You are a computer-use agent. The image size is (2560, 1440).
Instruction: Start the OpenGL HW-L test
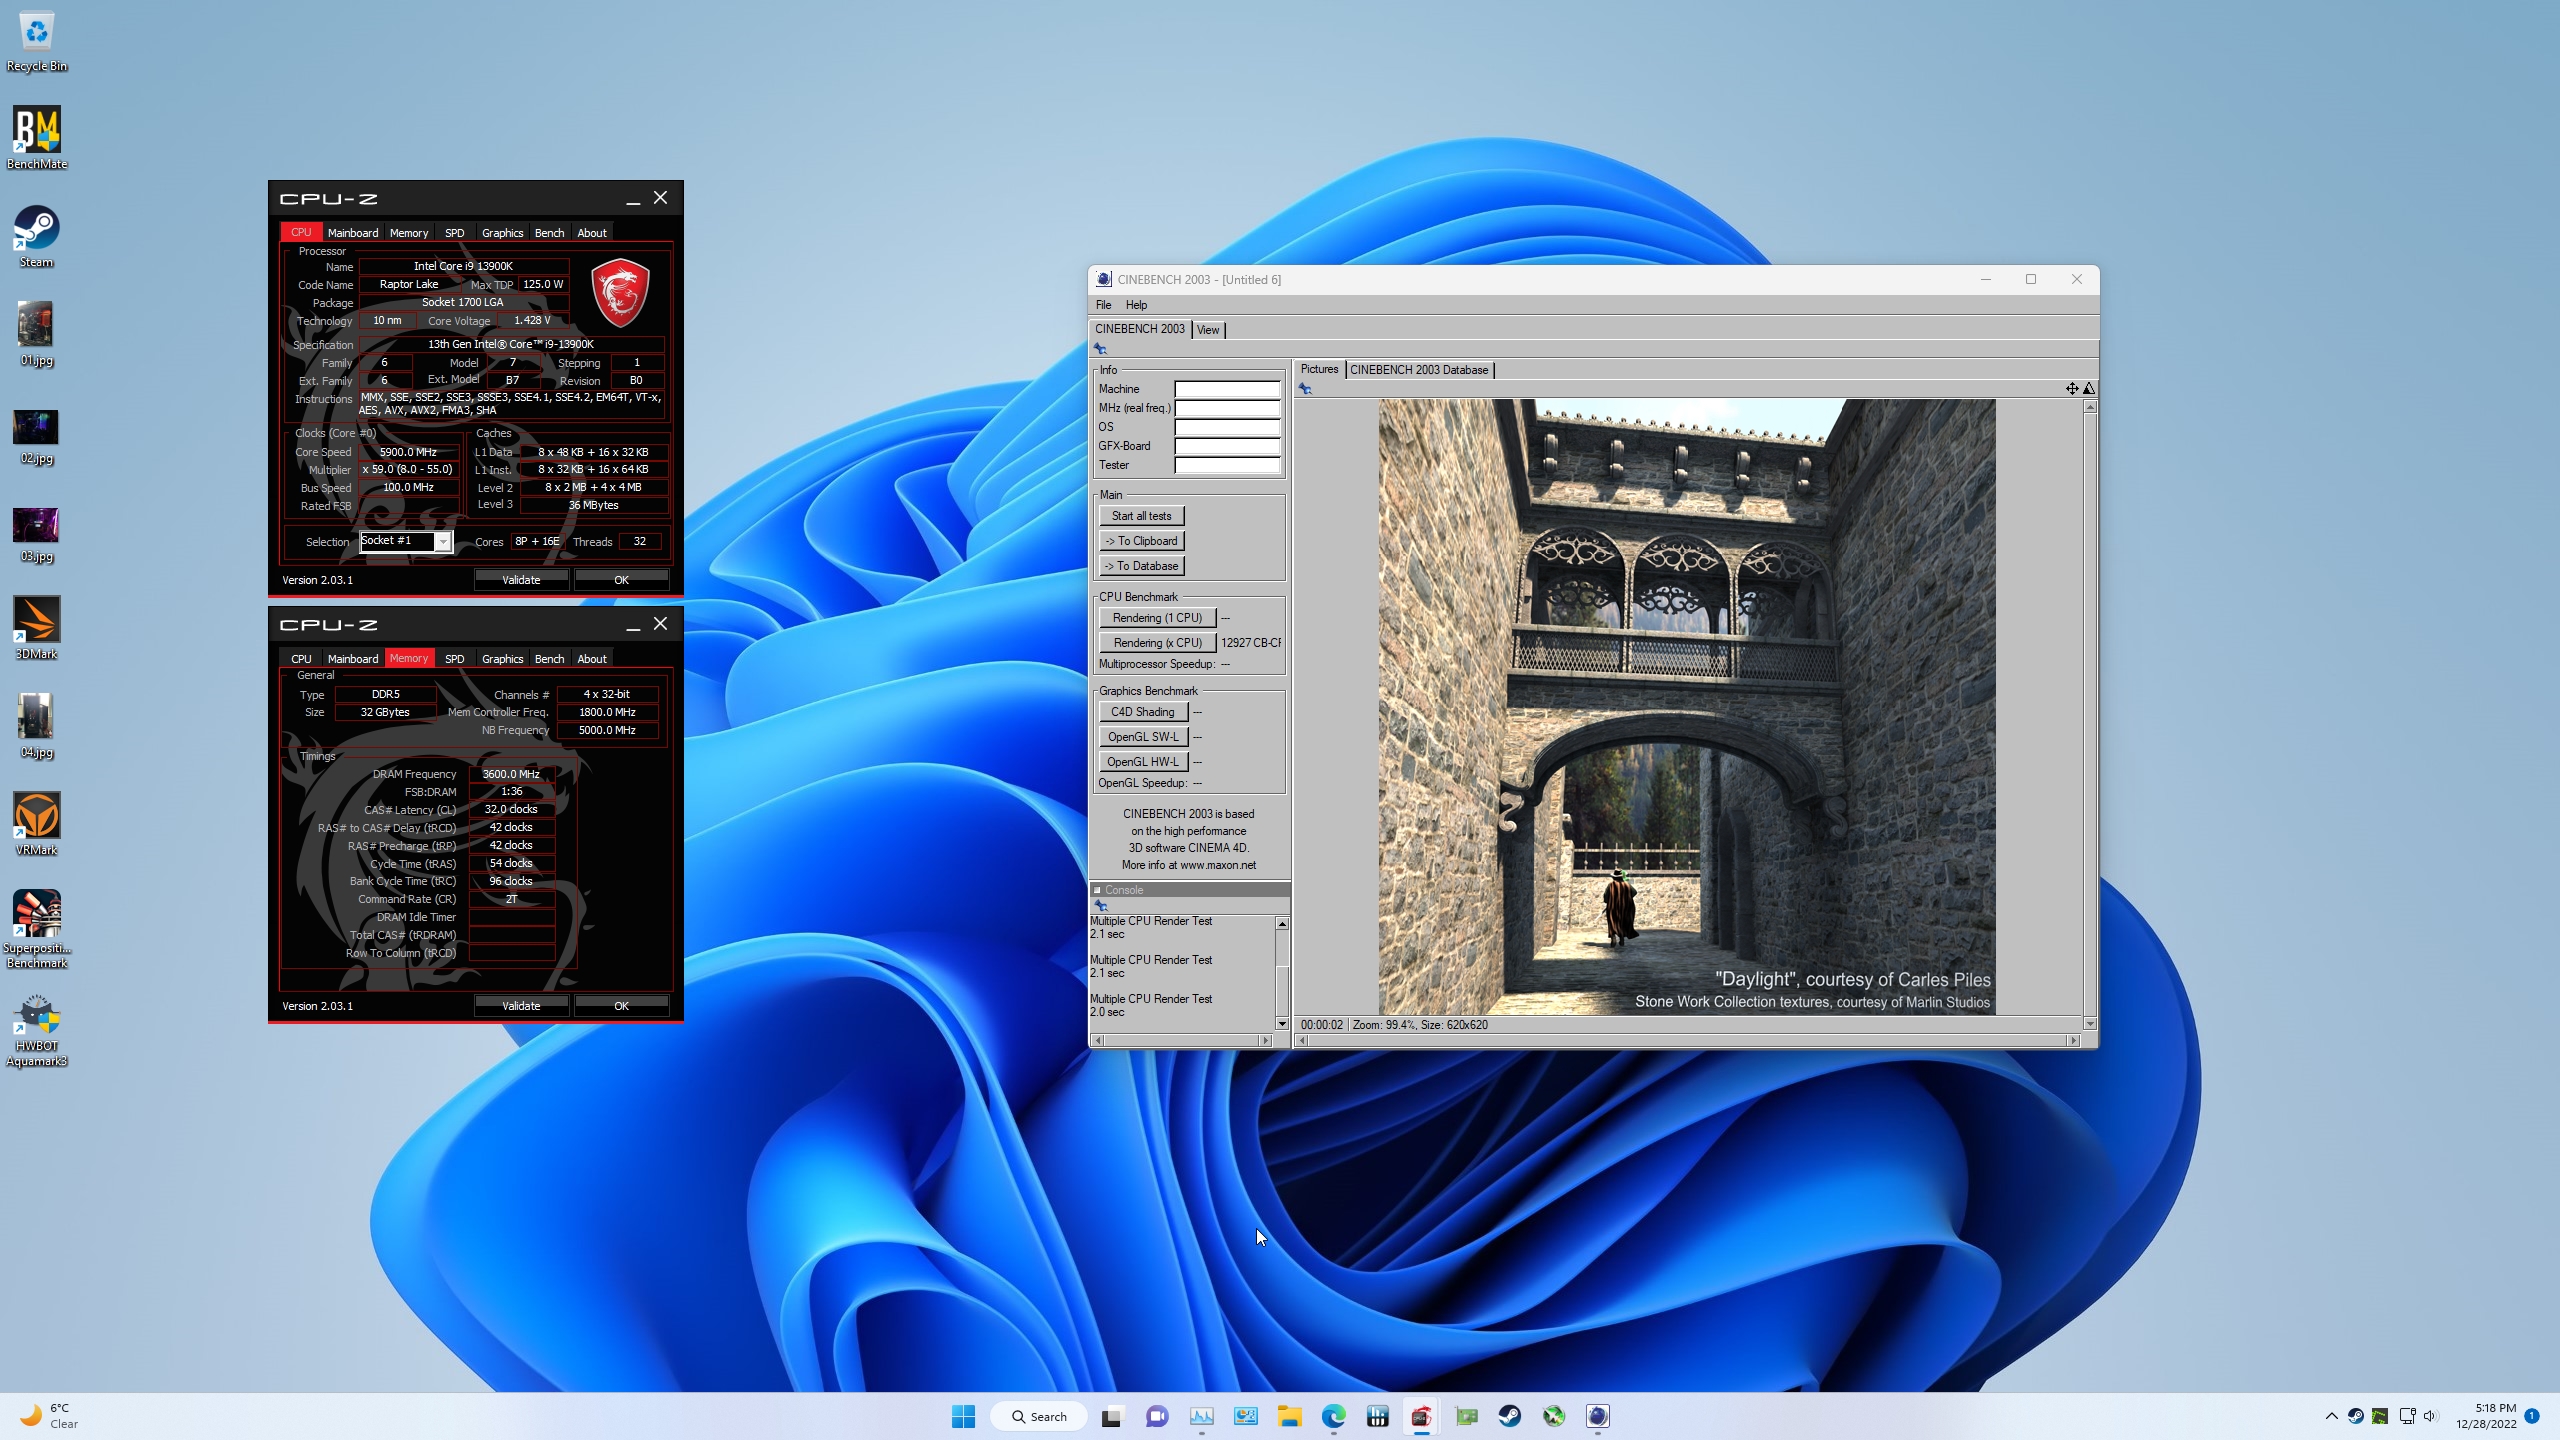point(1143,762)
